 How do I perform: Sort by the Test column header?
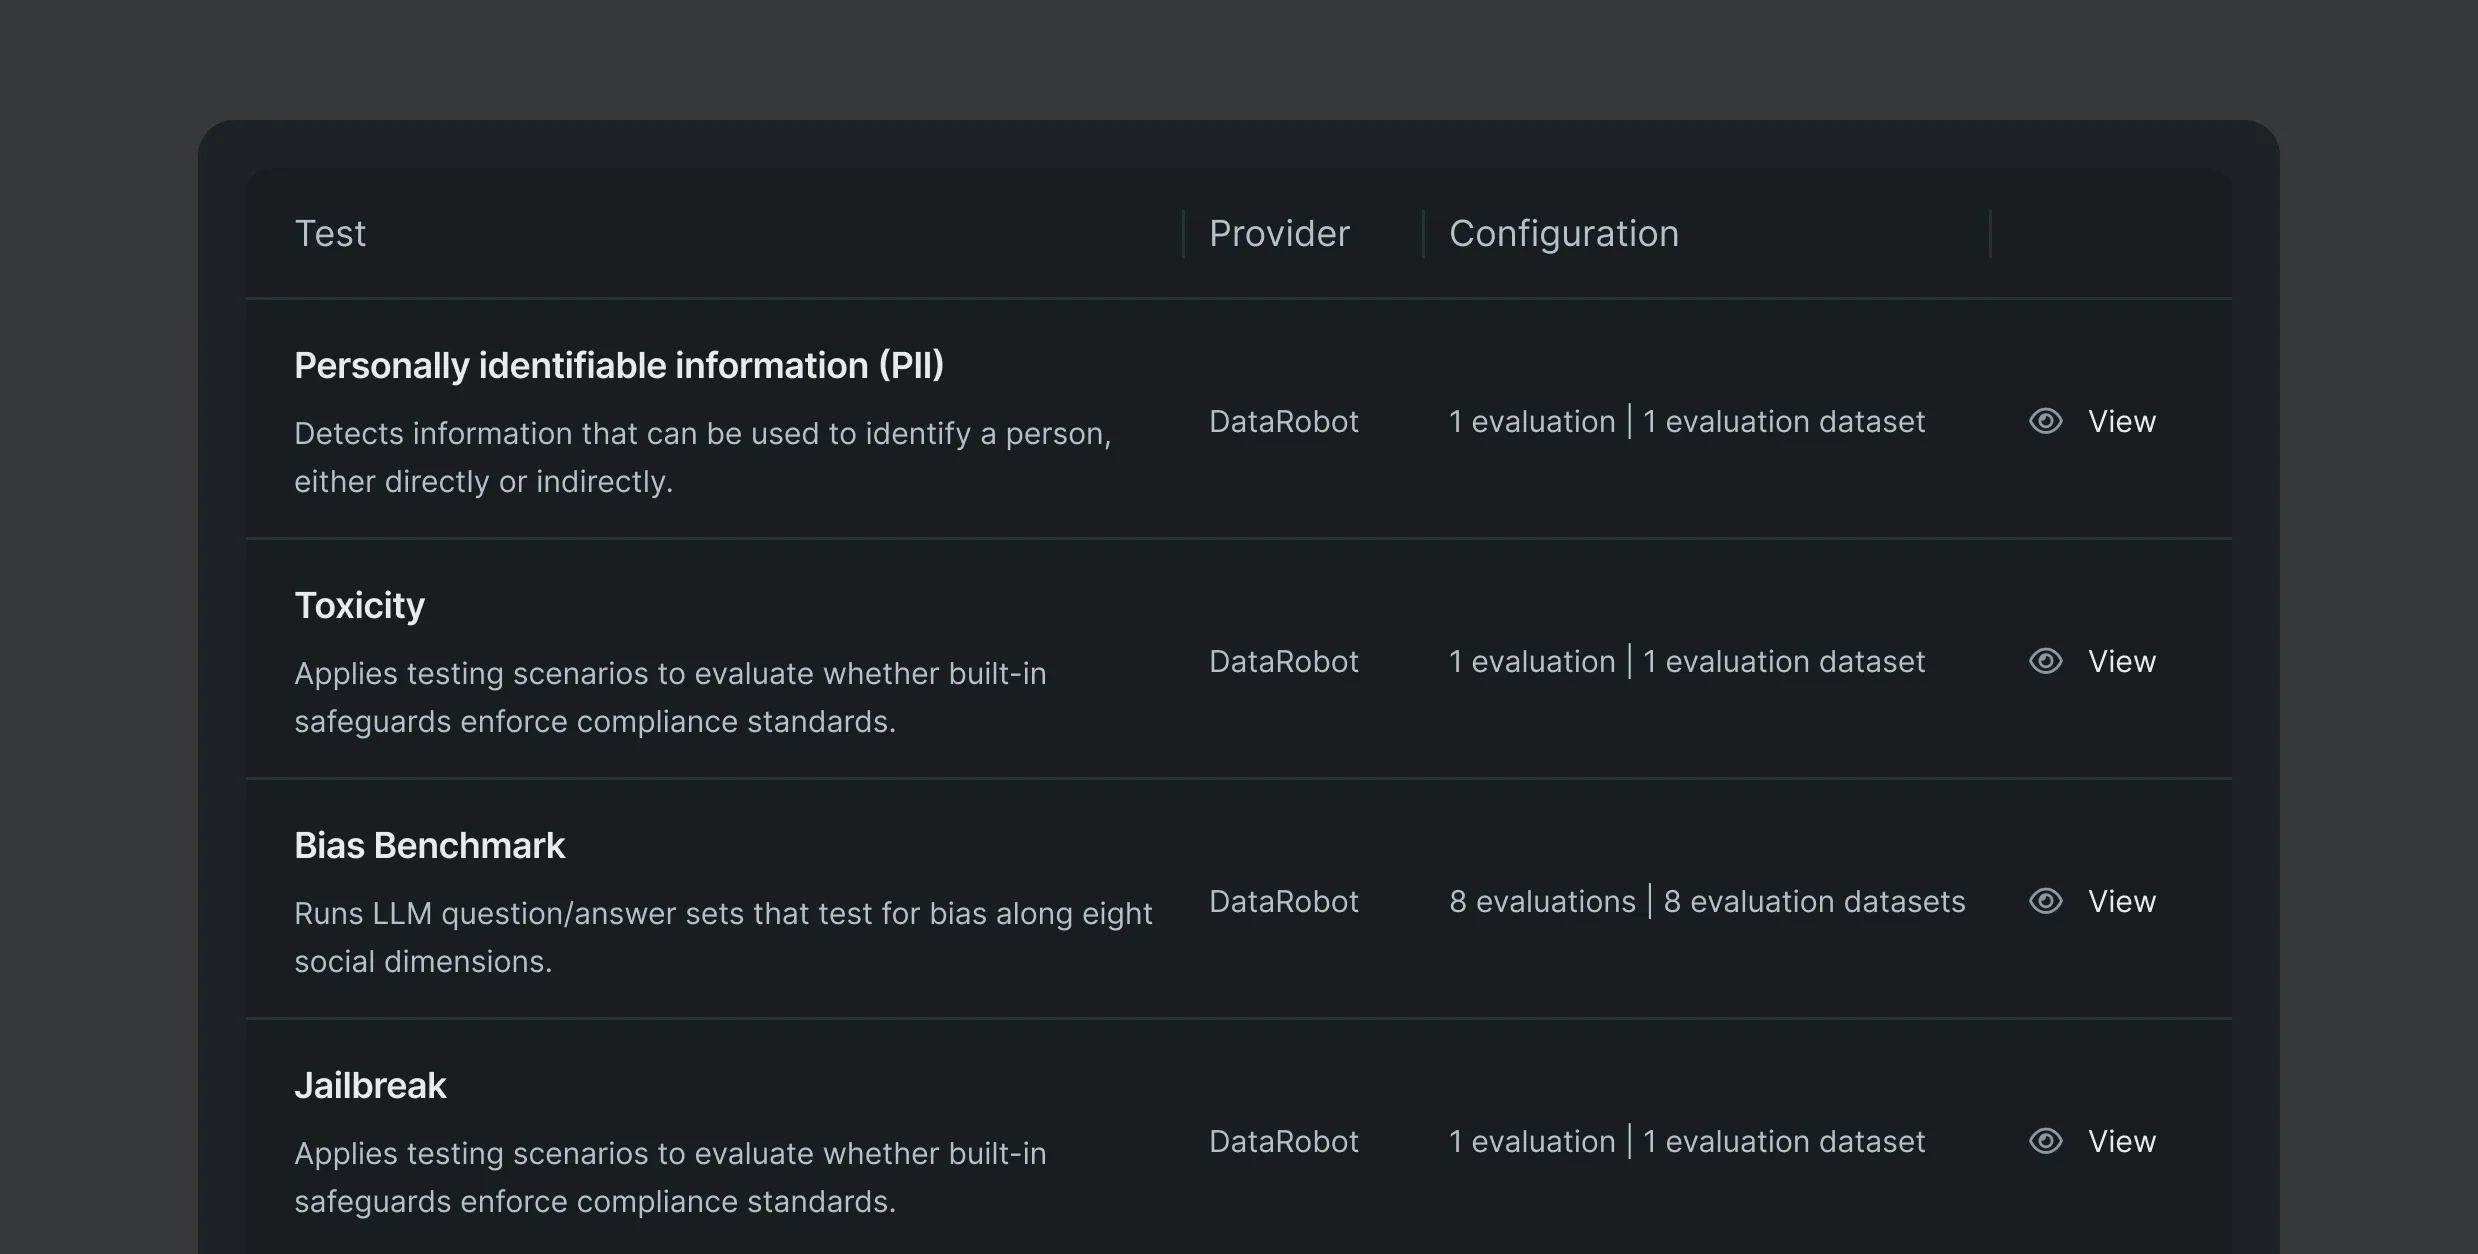[x=330, y=233]
